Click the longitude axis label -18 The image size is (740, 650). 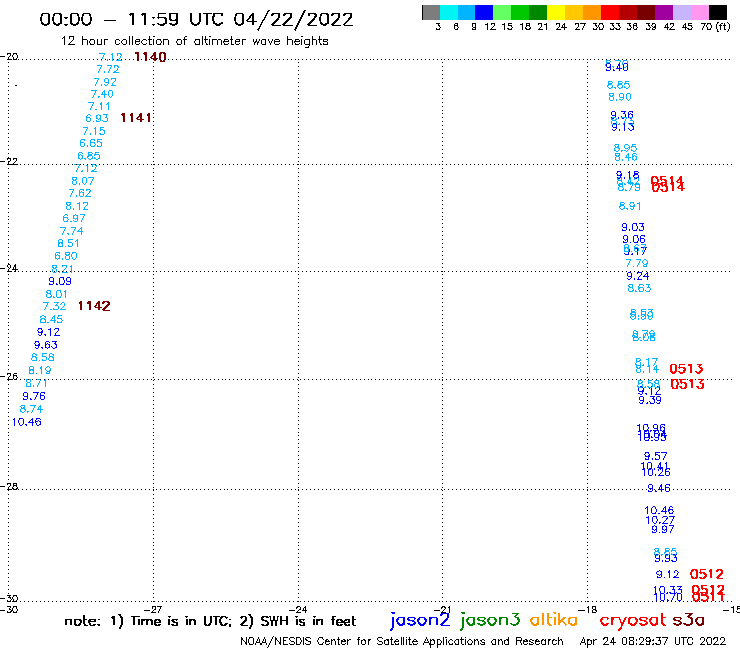point(588,610)
